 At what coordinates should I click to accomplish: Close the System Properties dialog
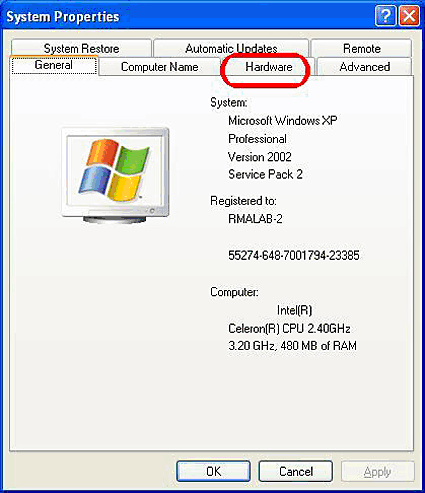click(409, 16)
